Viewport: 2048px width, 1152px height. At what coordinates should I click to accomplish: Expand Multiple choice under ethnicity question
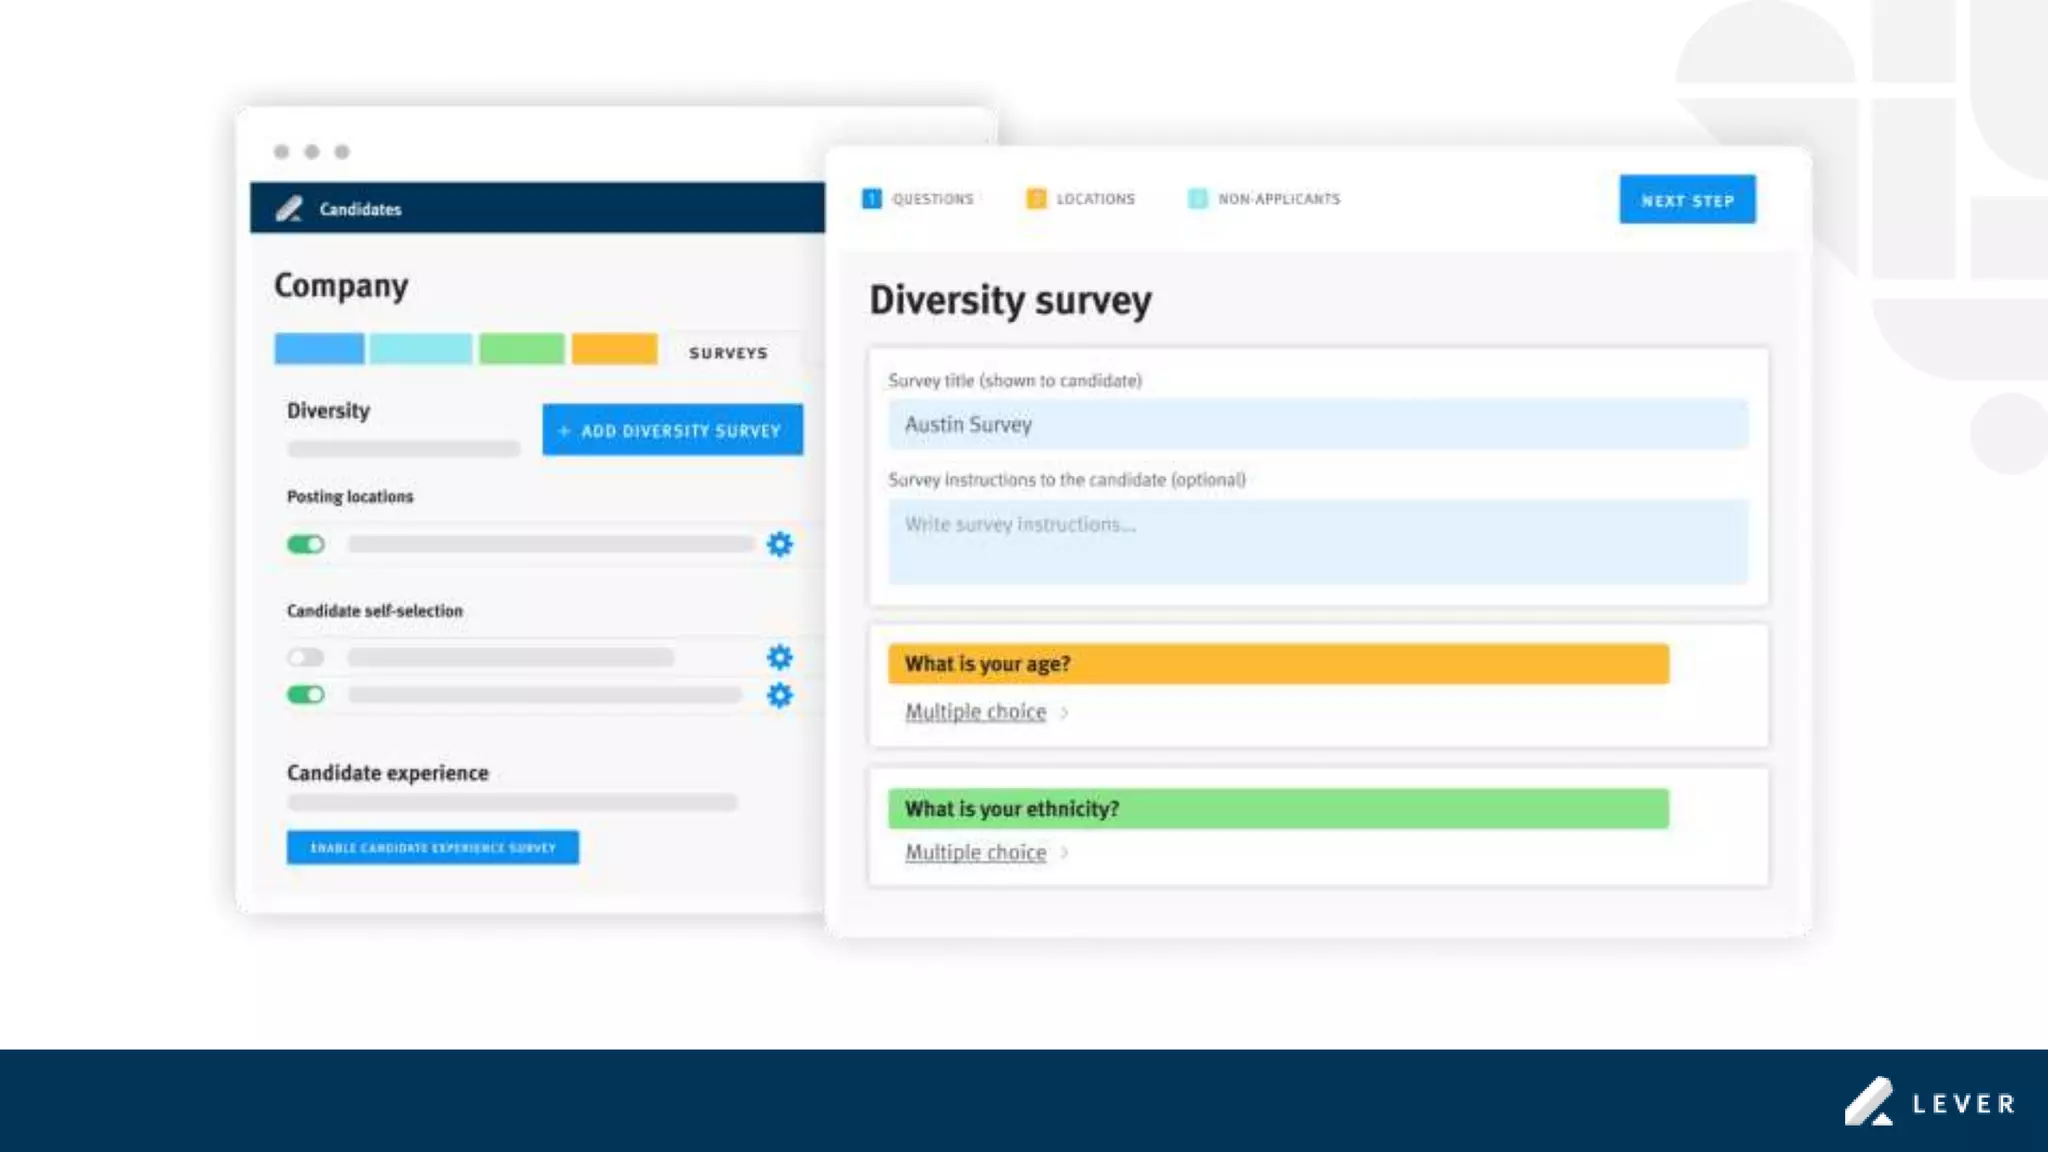(x=975, y=852)
